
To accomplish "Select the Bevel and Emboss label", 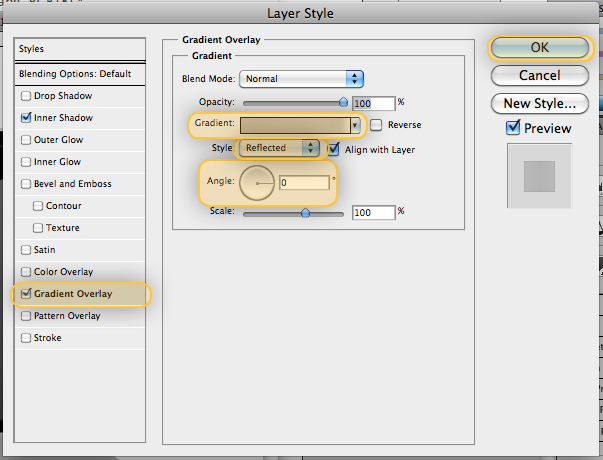I will [73, 184].
